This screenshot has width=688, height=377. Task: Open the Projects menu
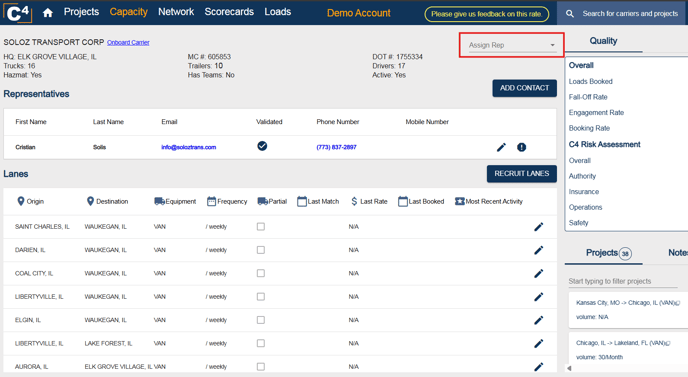[81, 12]
